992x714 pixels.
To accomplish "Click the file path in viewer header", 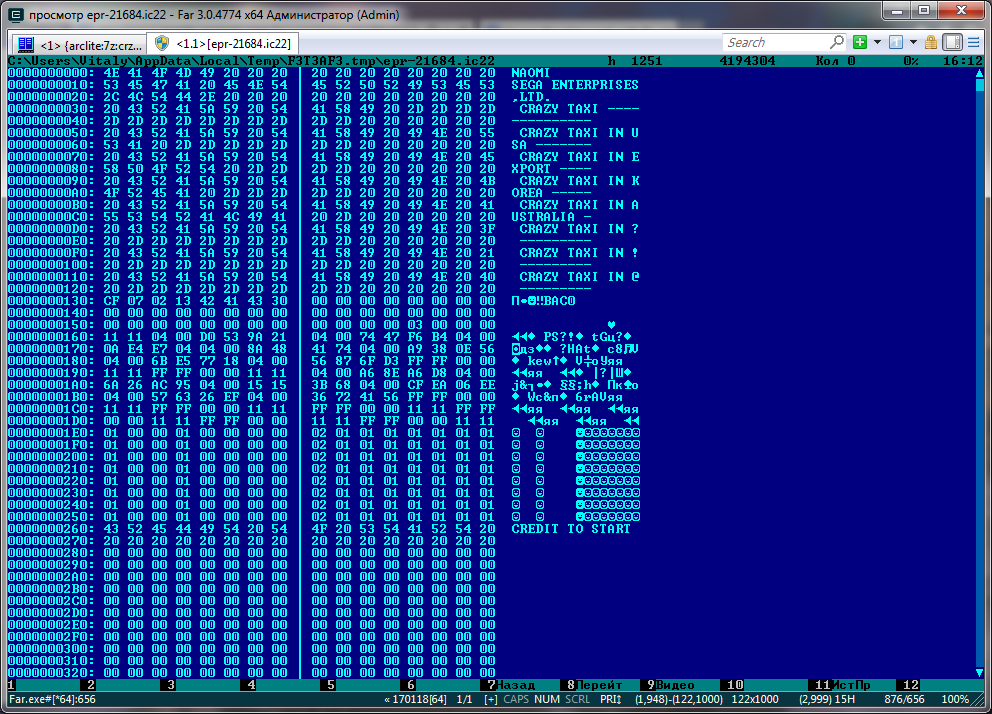I will 251,61.
